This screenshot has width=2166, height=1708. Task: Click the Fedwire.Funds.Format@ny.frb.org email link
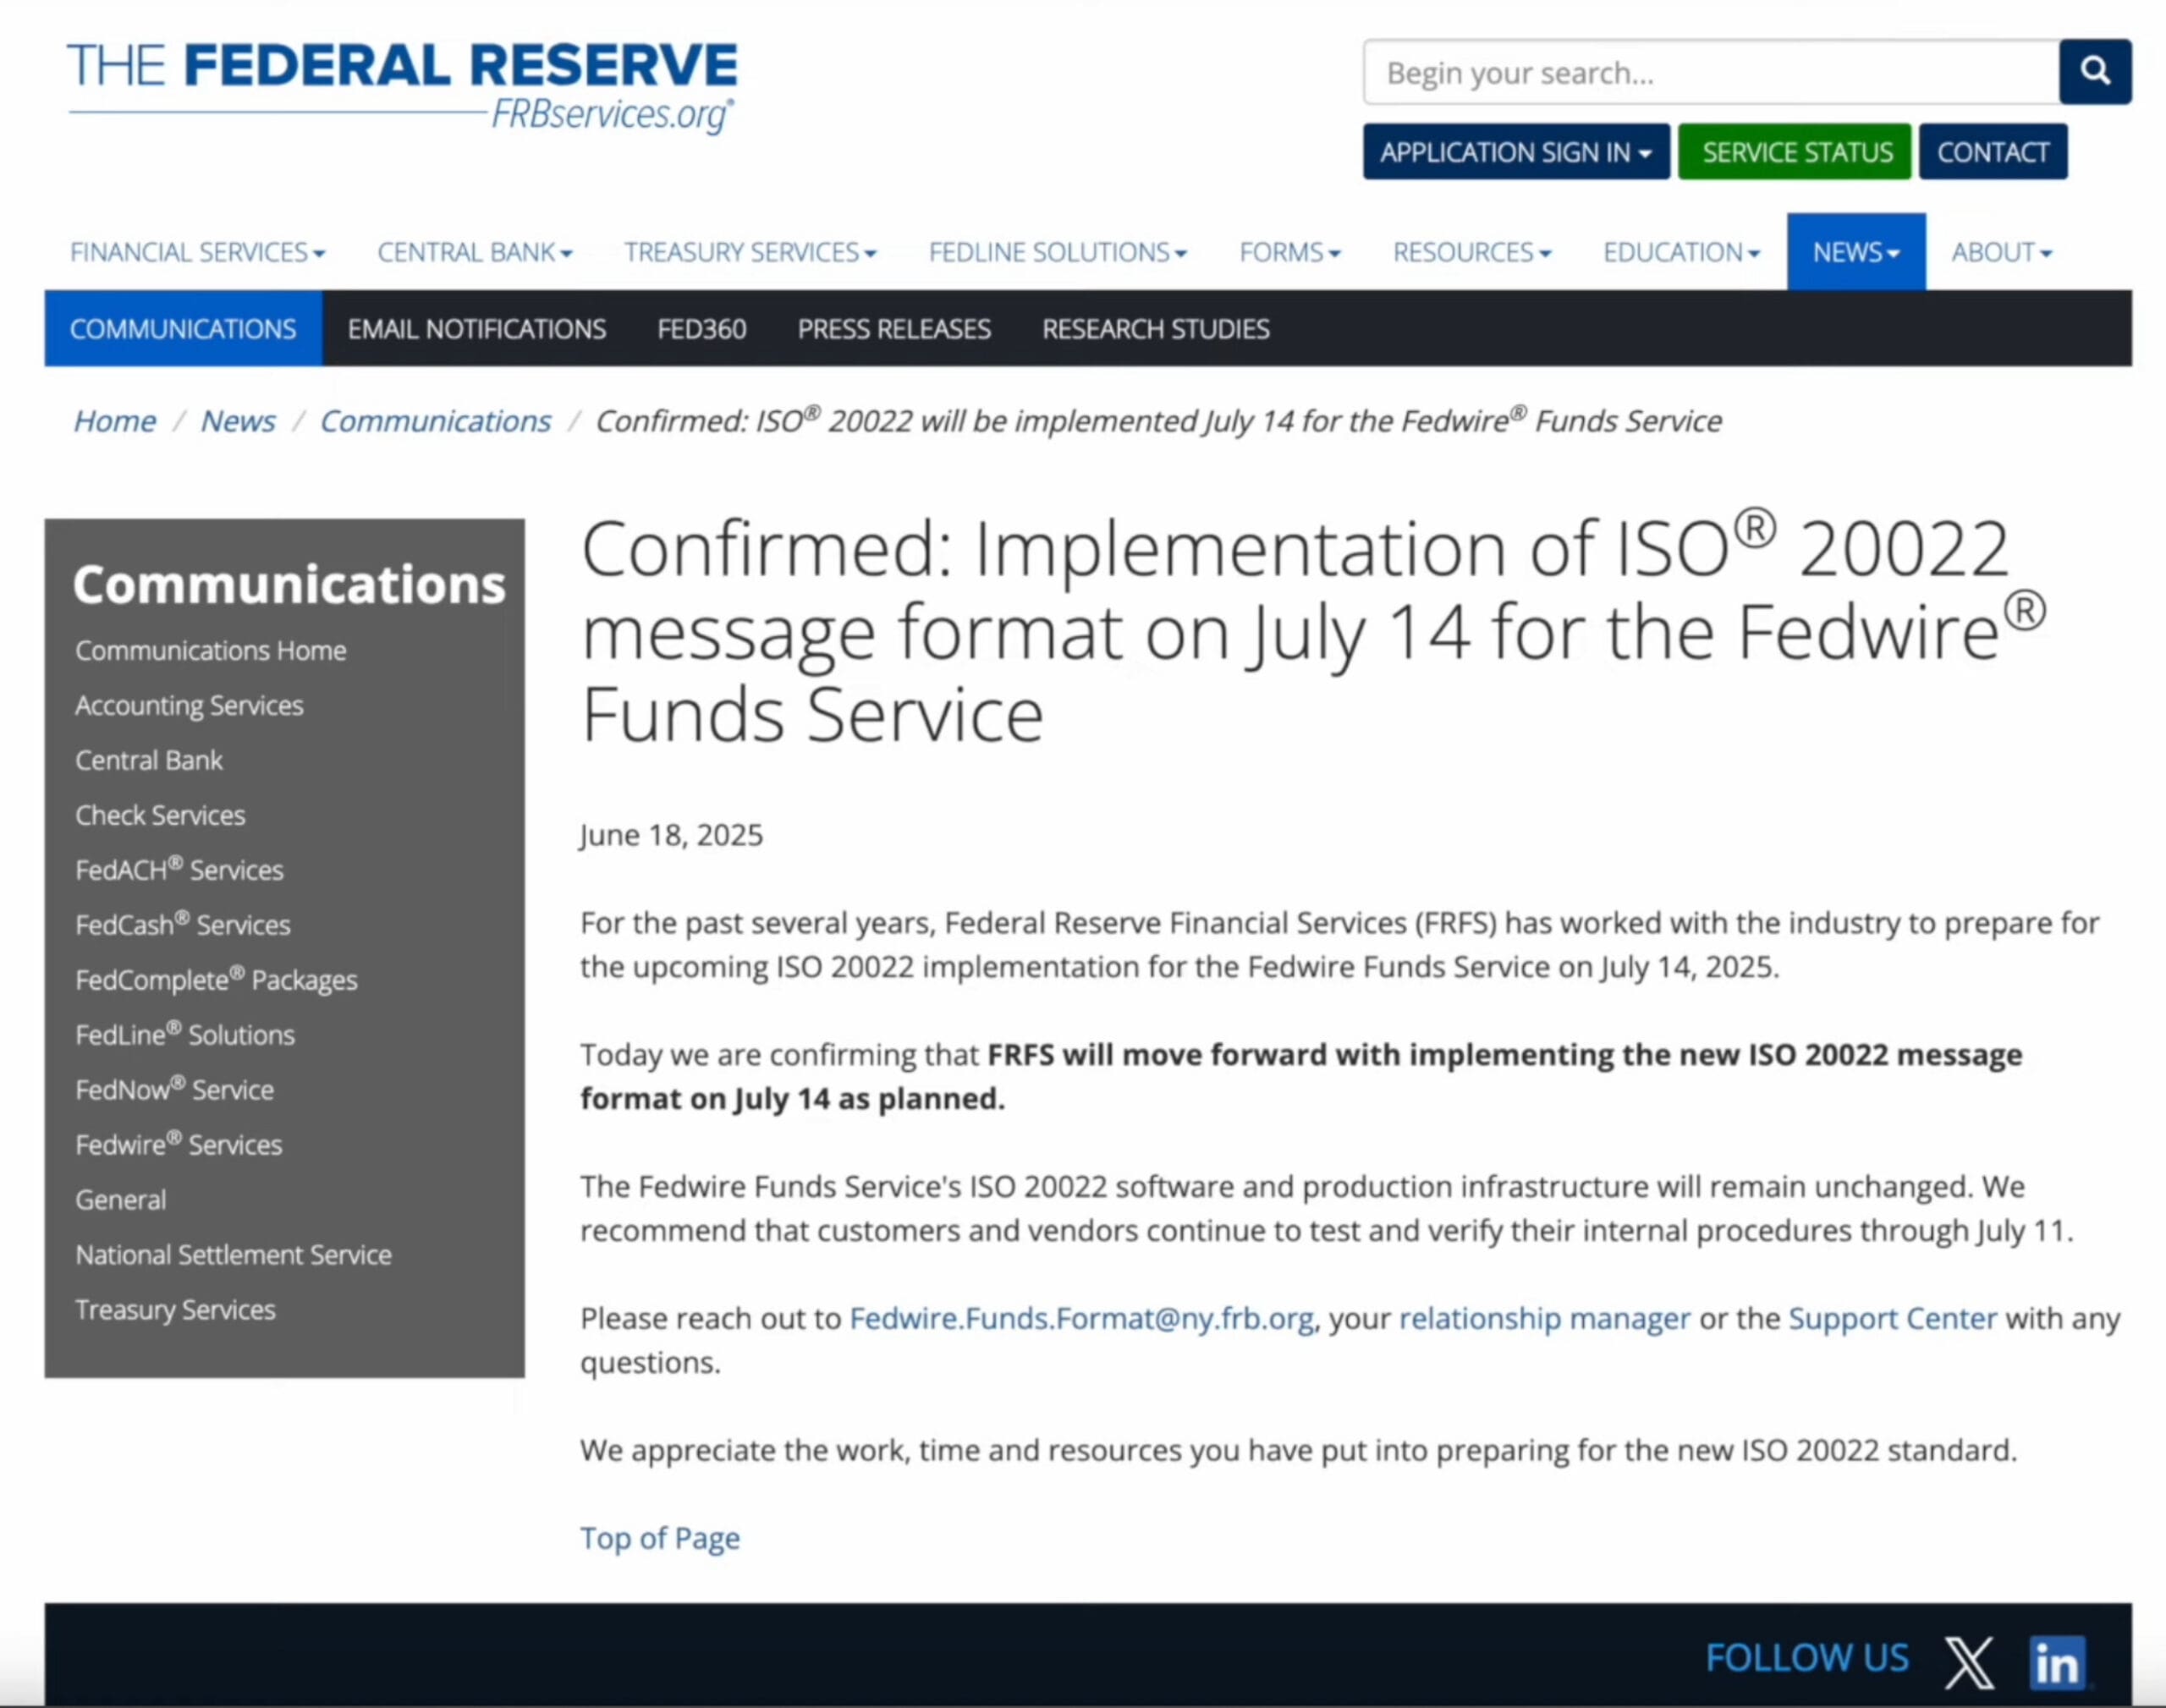tap(1081, 1318)
